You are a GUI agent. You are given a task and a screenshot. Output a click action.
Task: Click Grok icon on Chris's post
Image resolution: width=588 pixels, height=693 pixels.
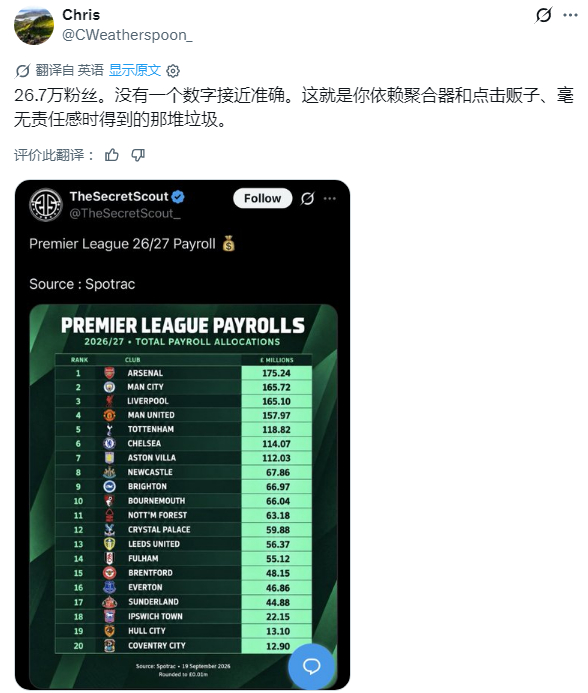(543, 15)
